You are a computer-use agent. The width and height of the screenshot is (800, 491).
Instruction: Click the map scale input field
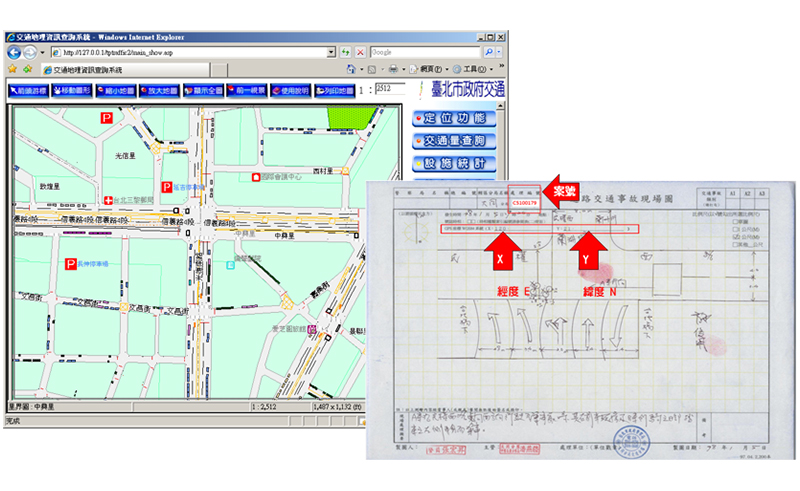tap(388, 90)
